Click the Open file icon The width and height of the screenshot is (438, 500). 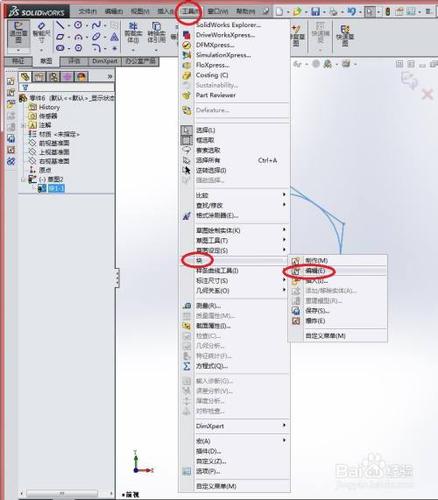[297, 12]
